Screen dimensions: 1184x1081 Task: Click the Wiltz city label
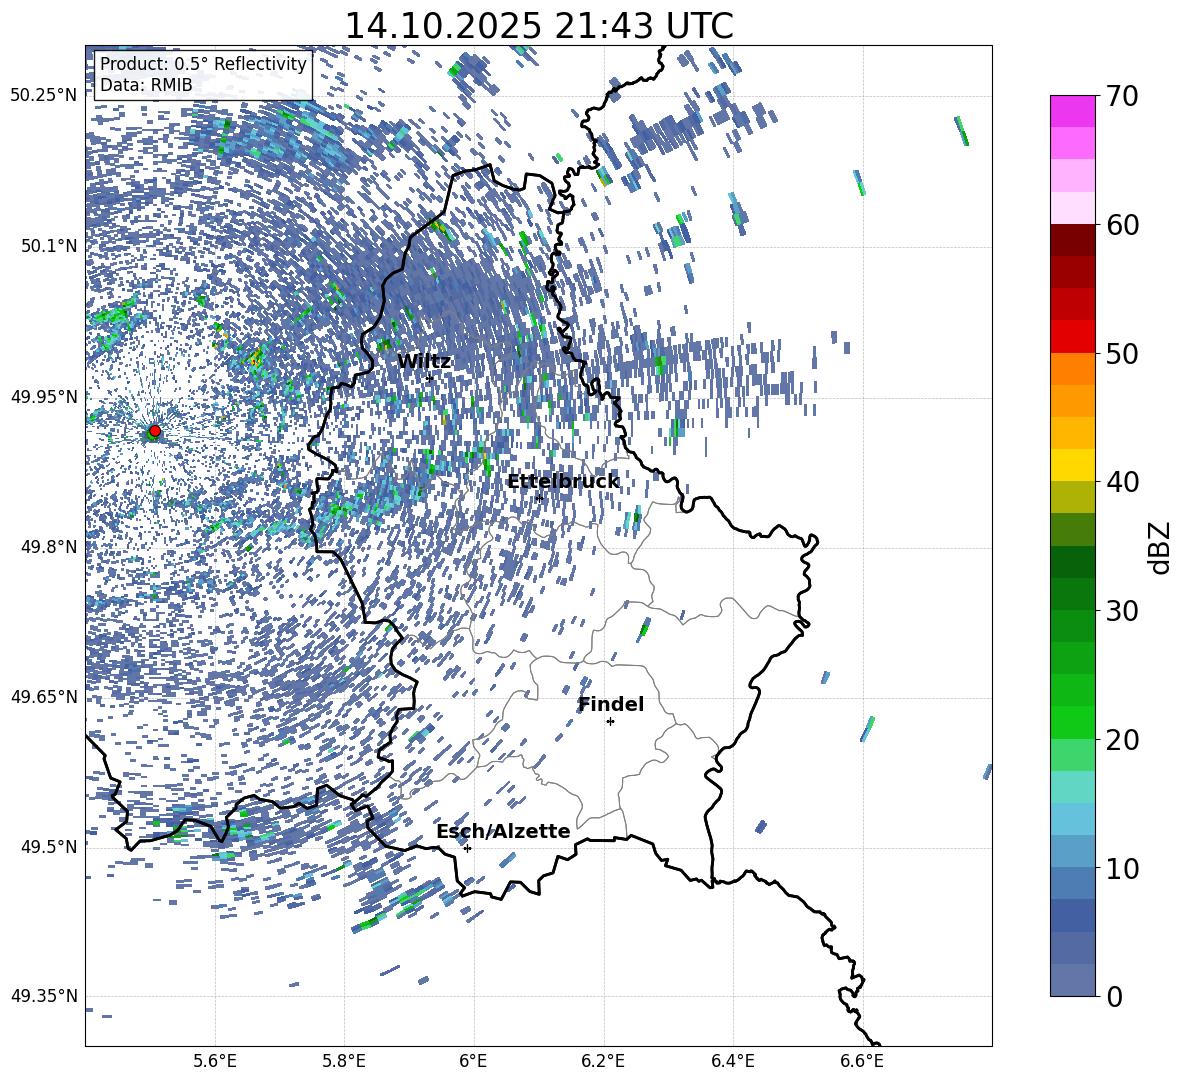(424, 362)
